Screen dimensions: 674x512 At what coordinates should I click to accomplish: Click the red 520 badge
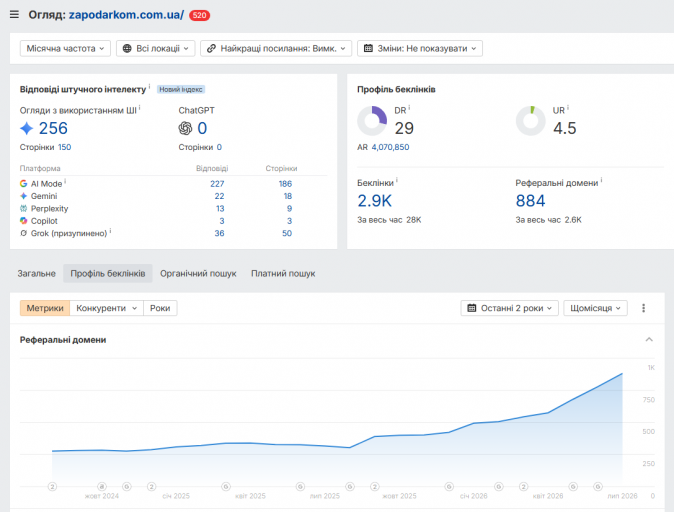[199, 15]
